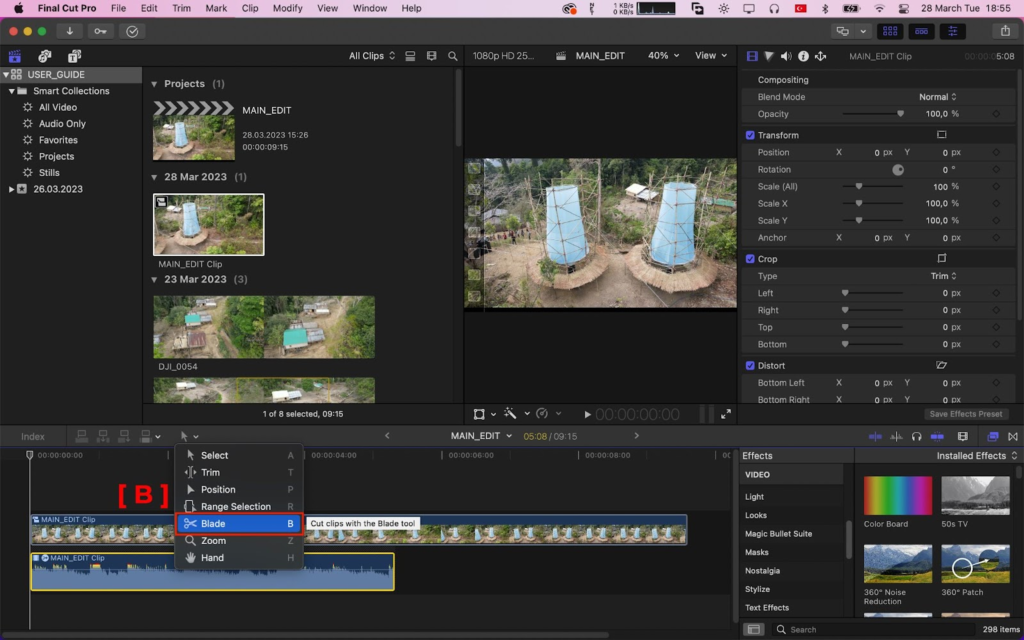Image resolution: width=1024 pixels, height=640 pixels.
Task: Open the All Clips filter dropdown
Action: click(372, 56)
